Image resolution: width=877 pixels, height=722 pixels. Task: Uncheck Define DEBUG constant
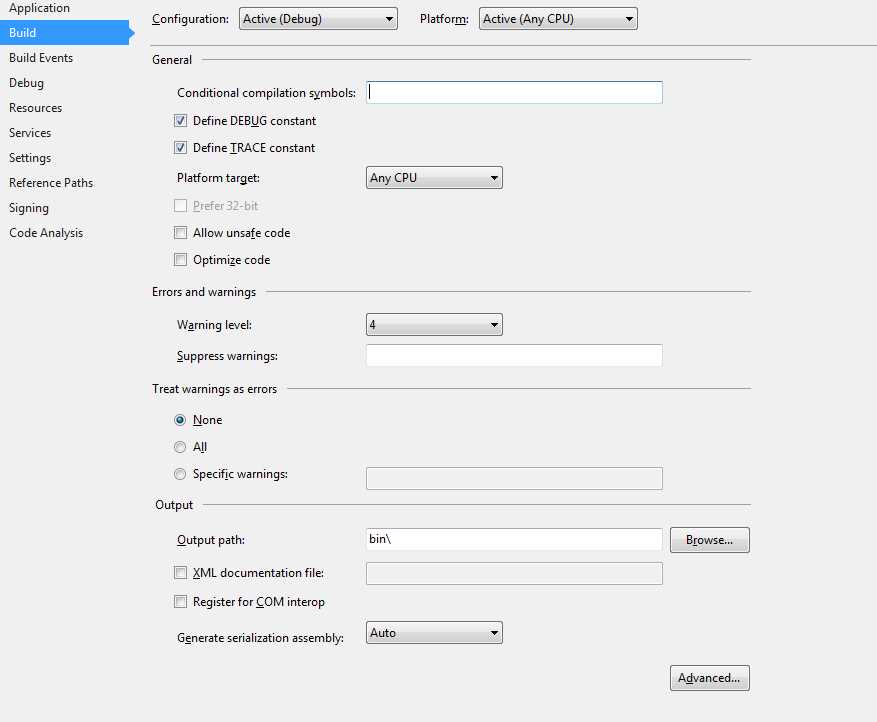pos(180,121)
